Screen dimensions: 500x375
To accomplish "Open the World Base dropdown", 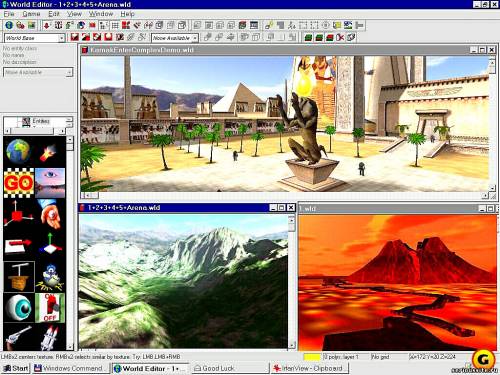I will pyautogui.click(x=34, y=38).
